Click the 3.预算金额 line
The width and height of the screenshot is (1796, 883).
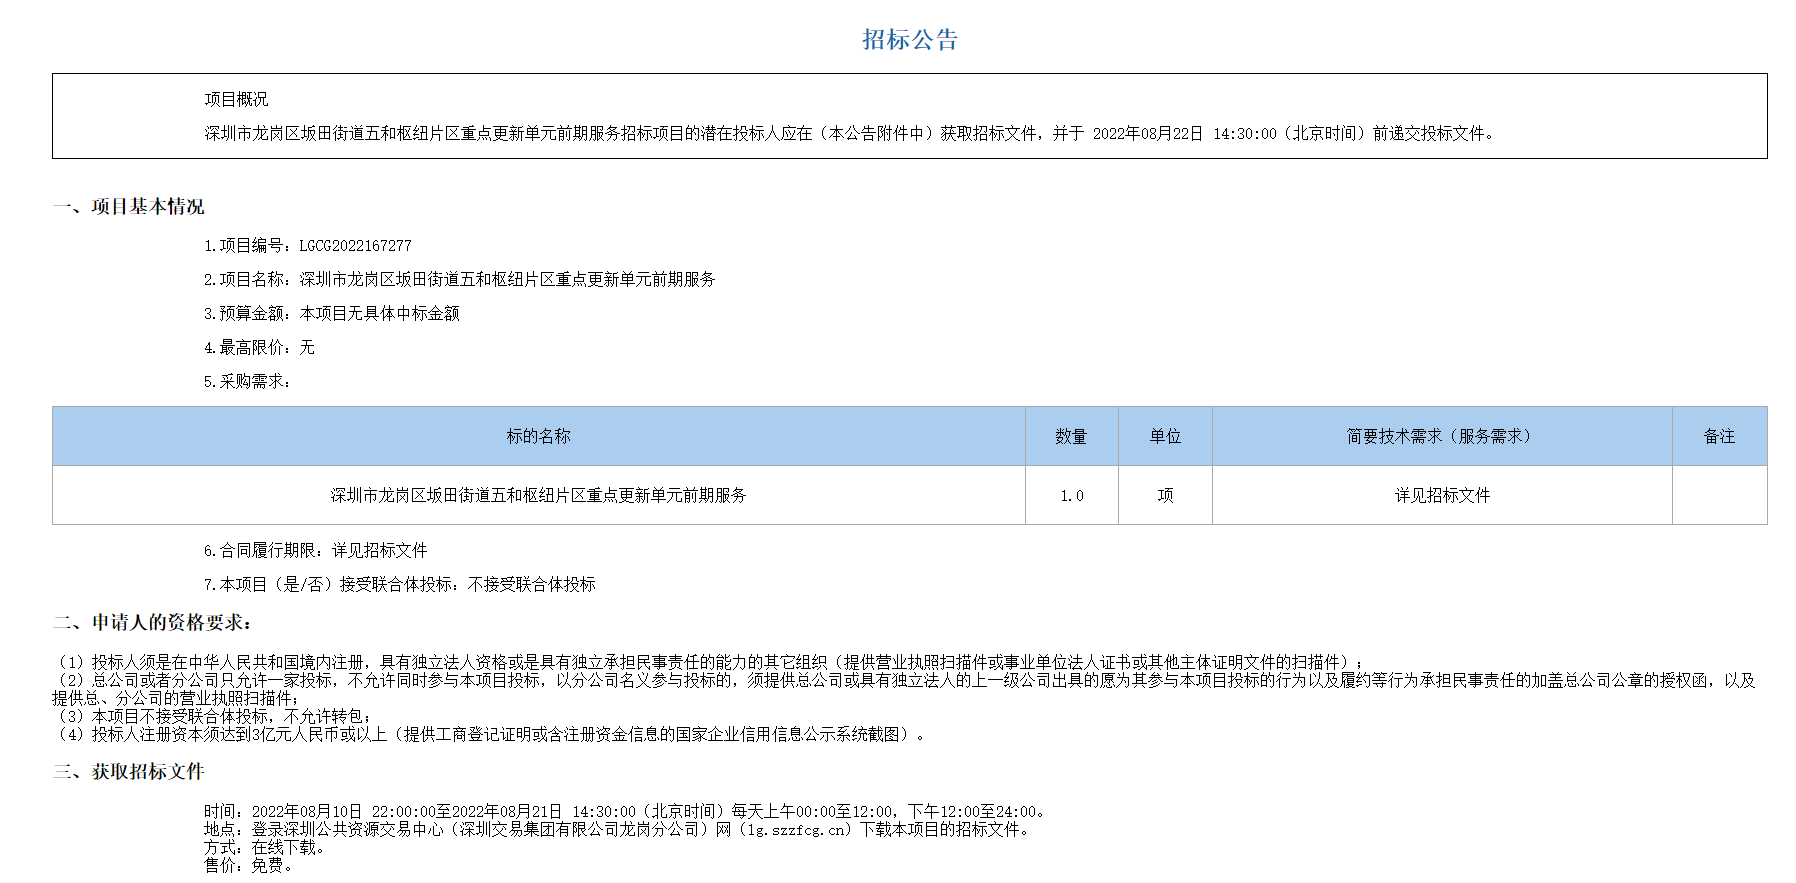tap(331, 314)
